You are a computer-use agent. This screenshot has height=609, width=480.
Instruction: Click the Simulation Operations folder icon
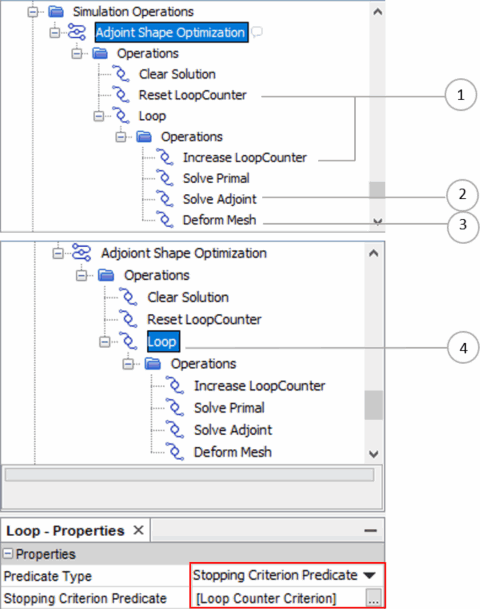56,12
